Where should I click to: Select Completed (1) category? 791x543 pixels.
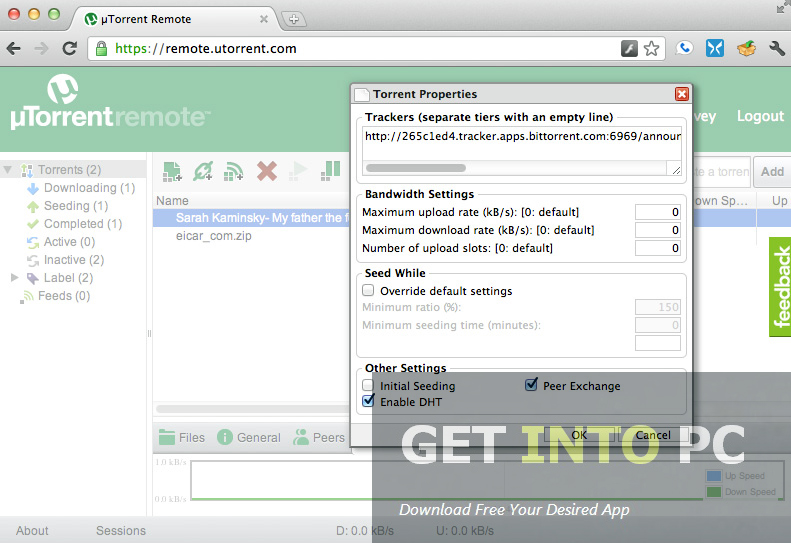click(83, 224)
